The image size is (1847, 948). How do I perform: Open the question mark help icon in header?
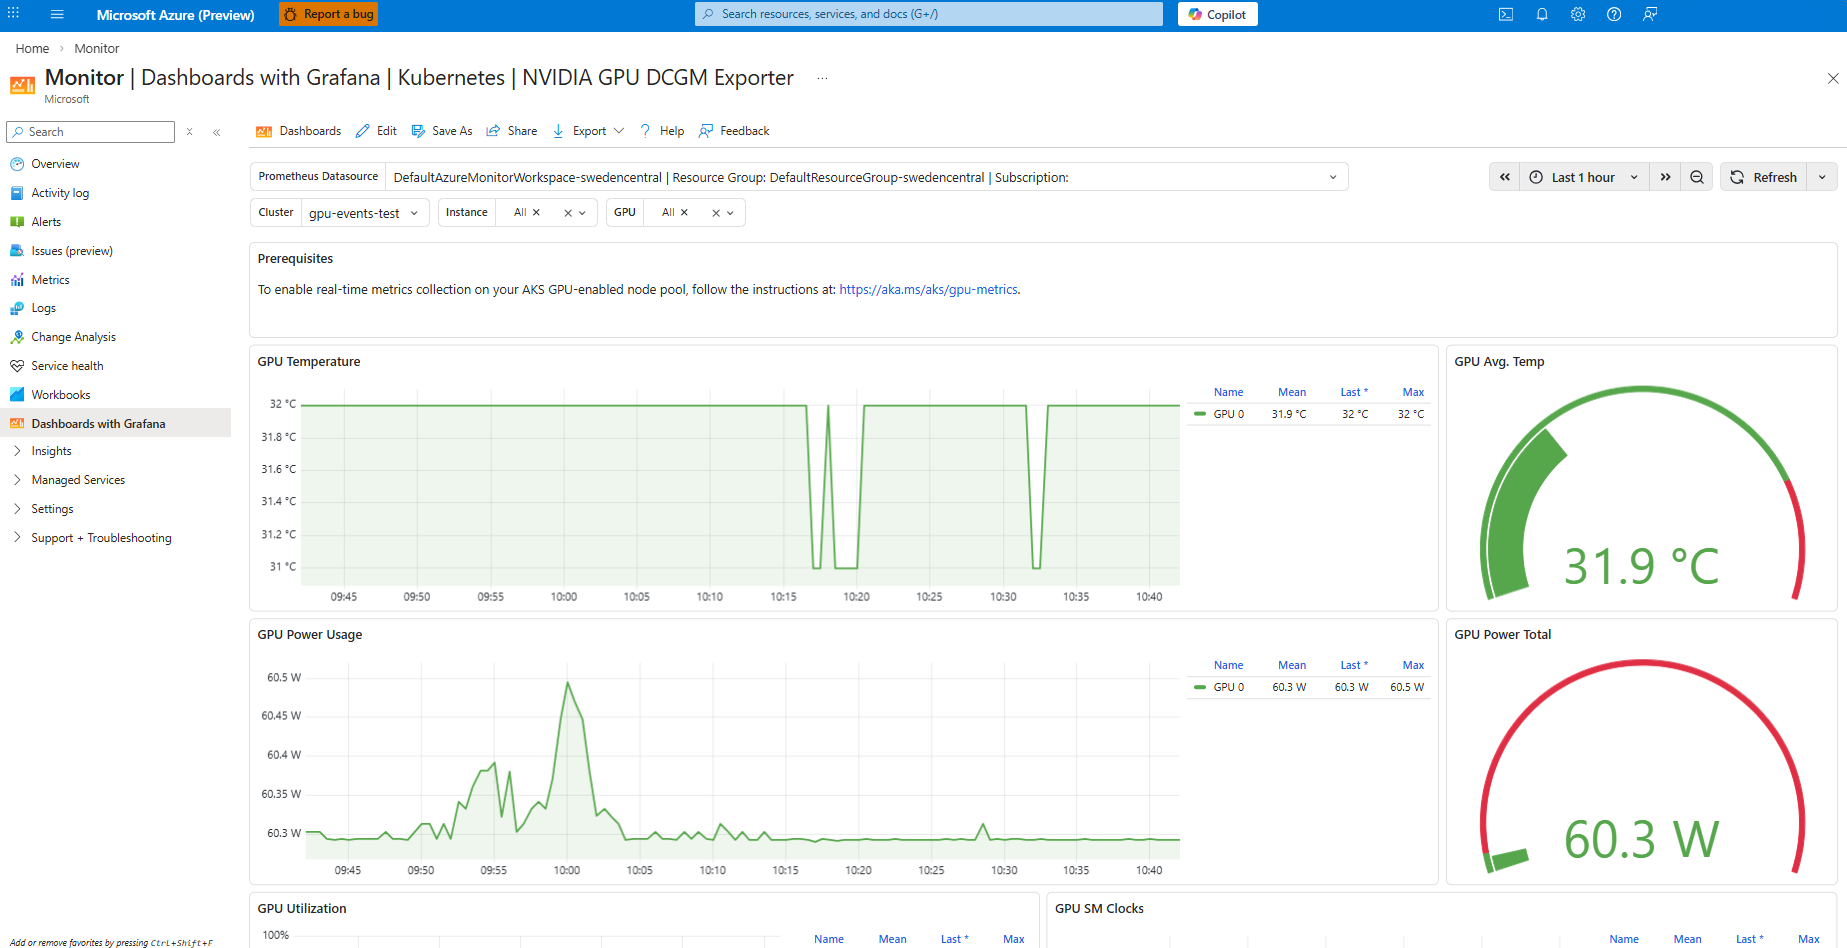(1614, 14)
